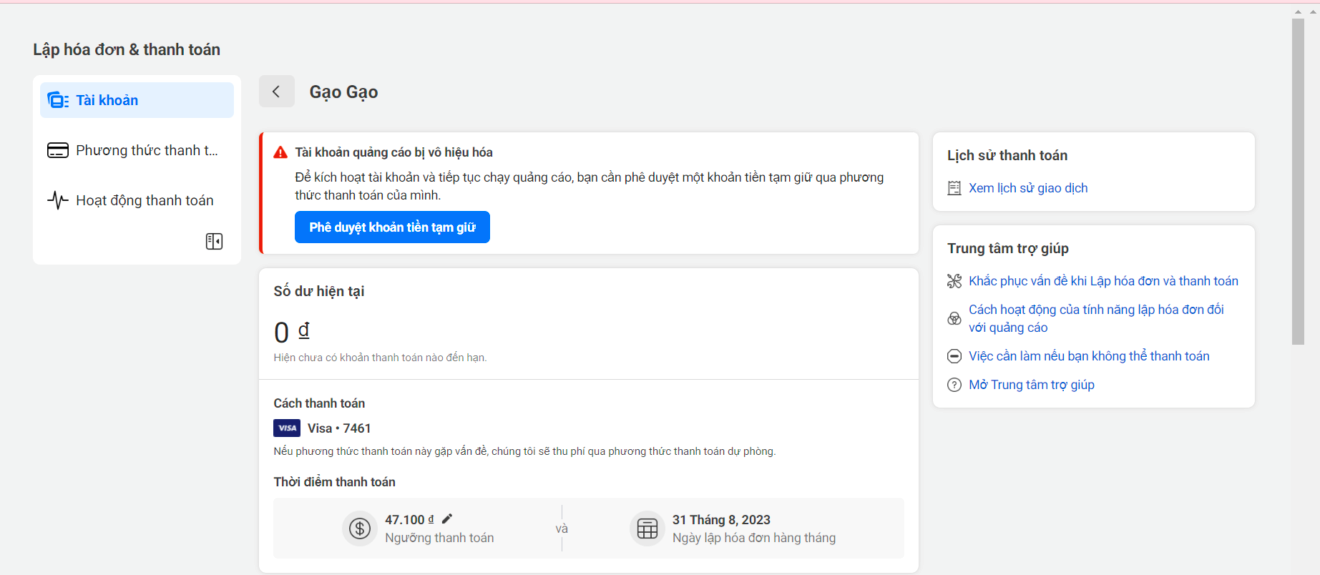Click the minus-circle icon in help center
1320x575 pixels.
coord(954,356)
